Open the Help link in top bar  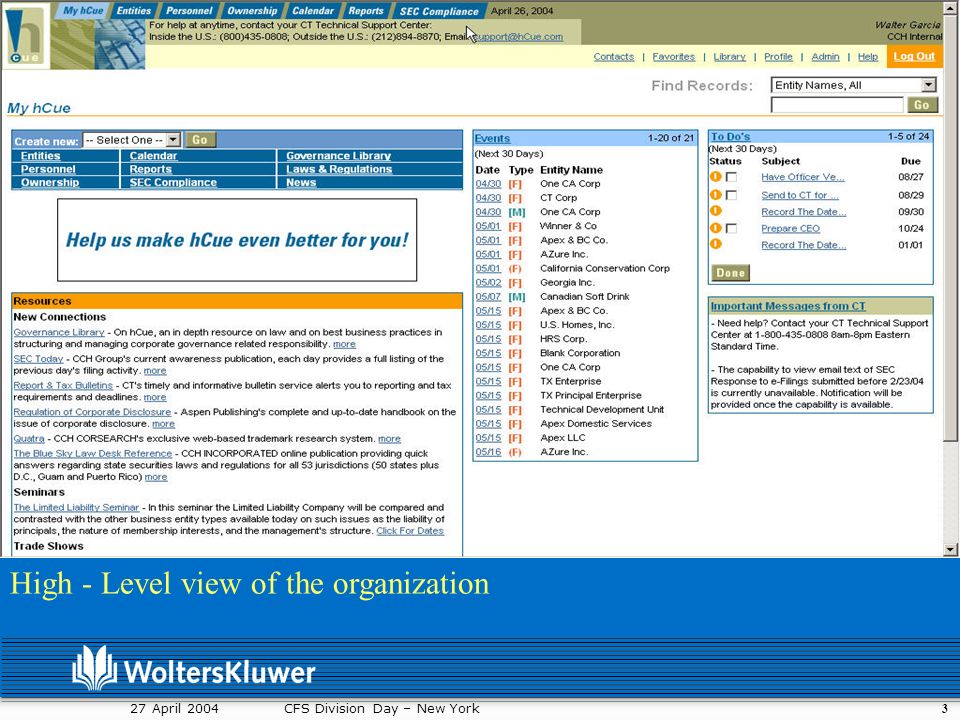[868, 56]
